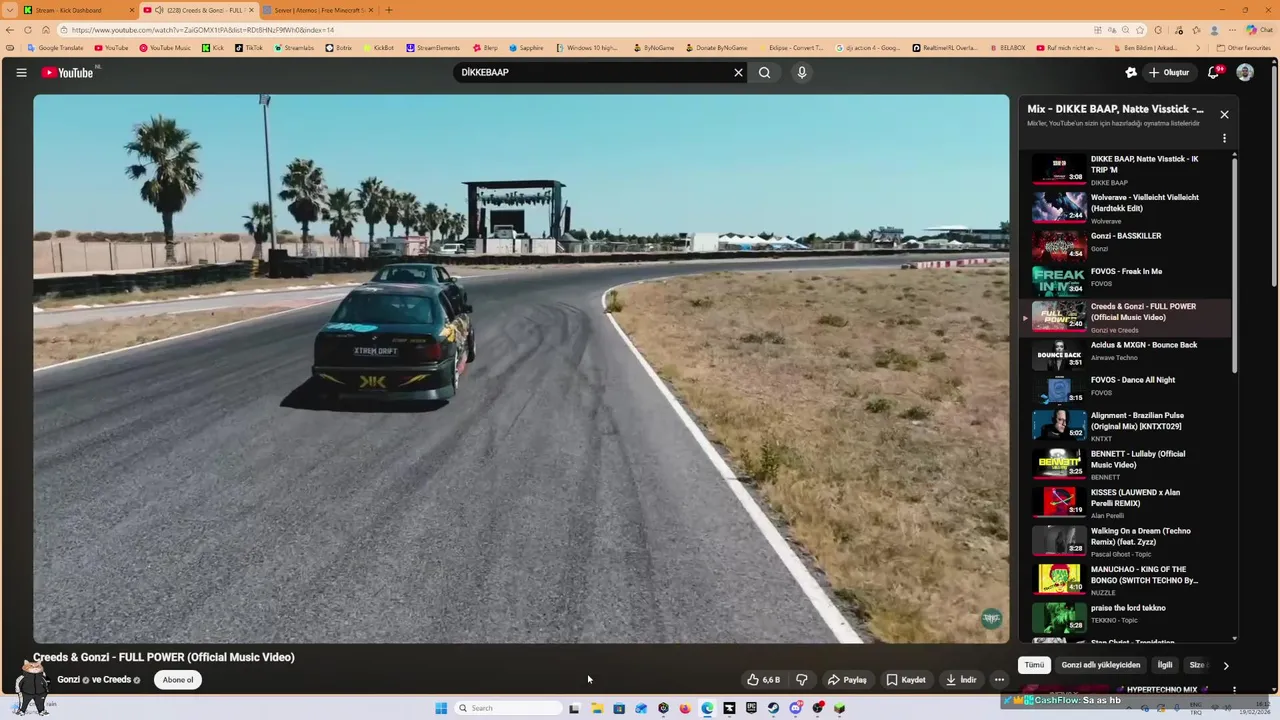Open the Streamlabs bookmark
The height and width of the screenshot is (720, 1280).
click(x=295, y=48)
